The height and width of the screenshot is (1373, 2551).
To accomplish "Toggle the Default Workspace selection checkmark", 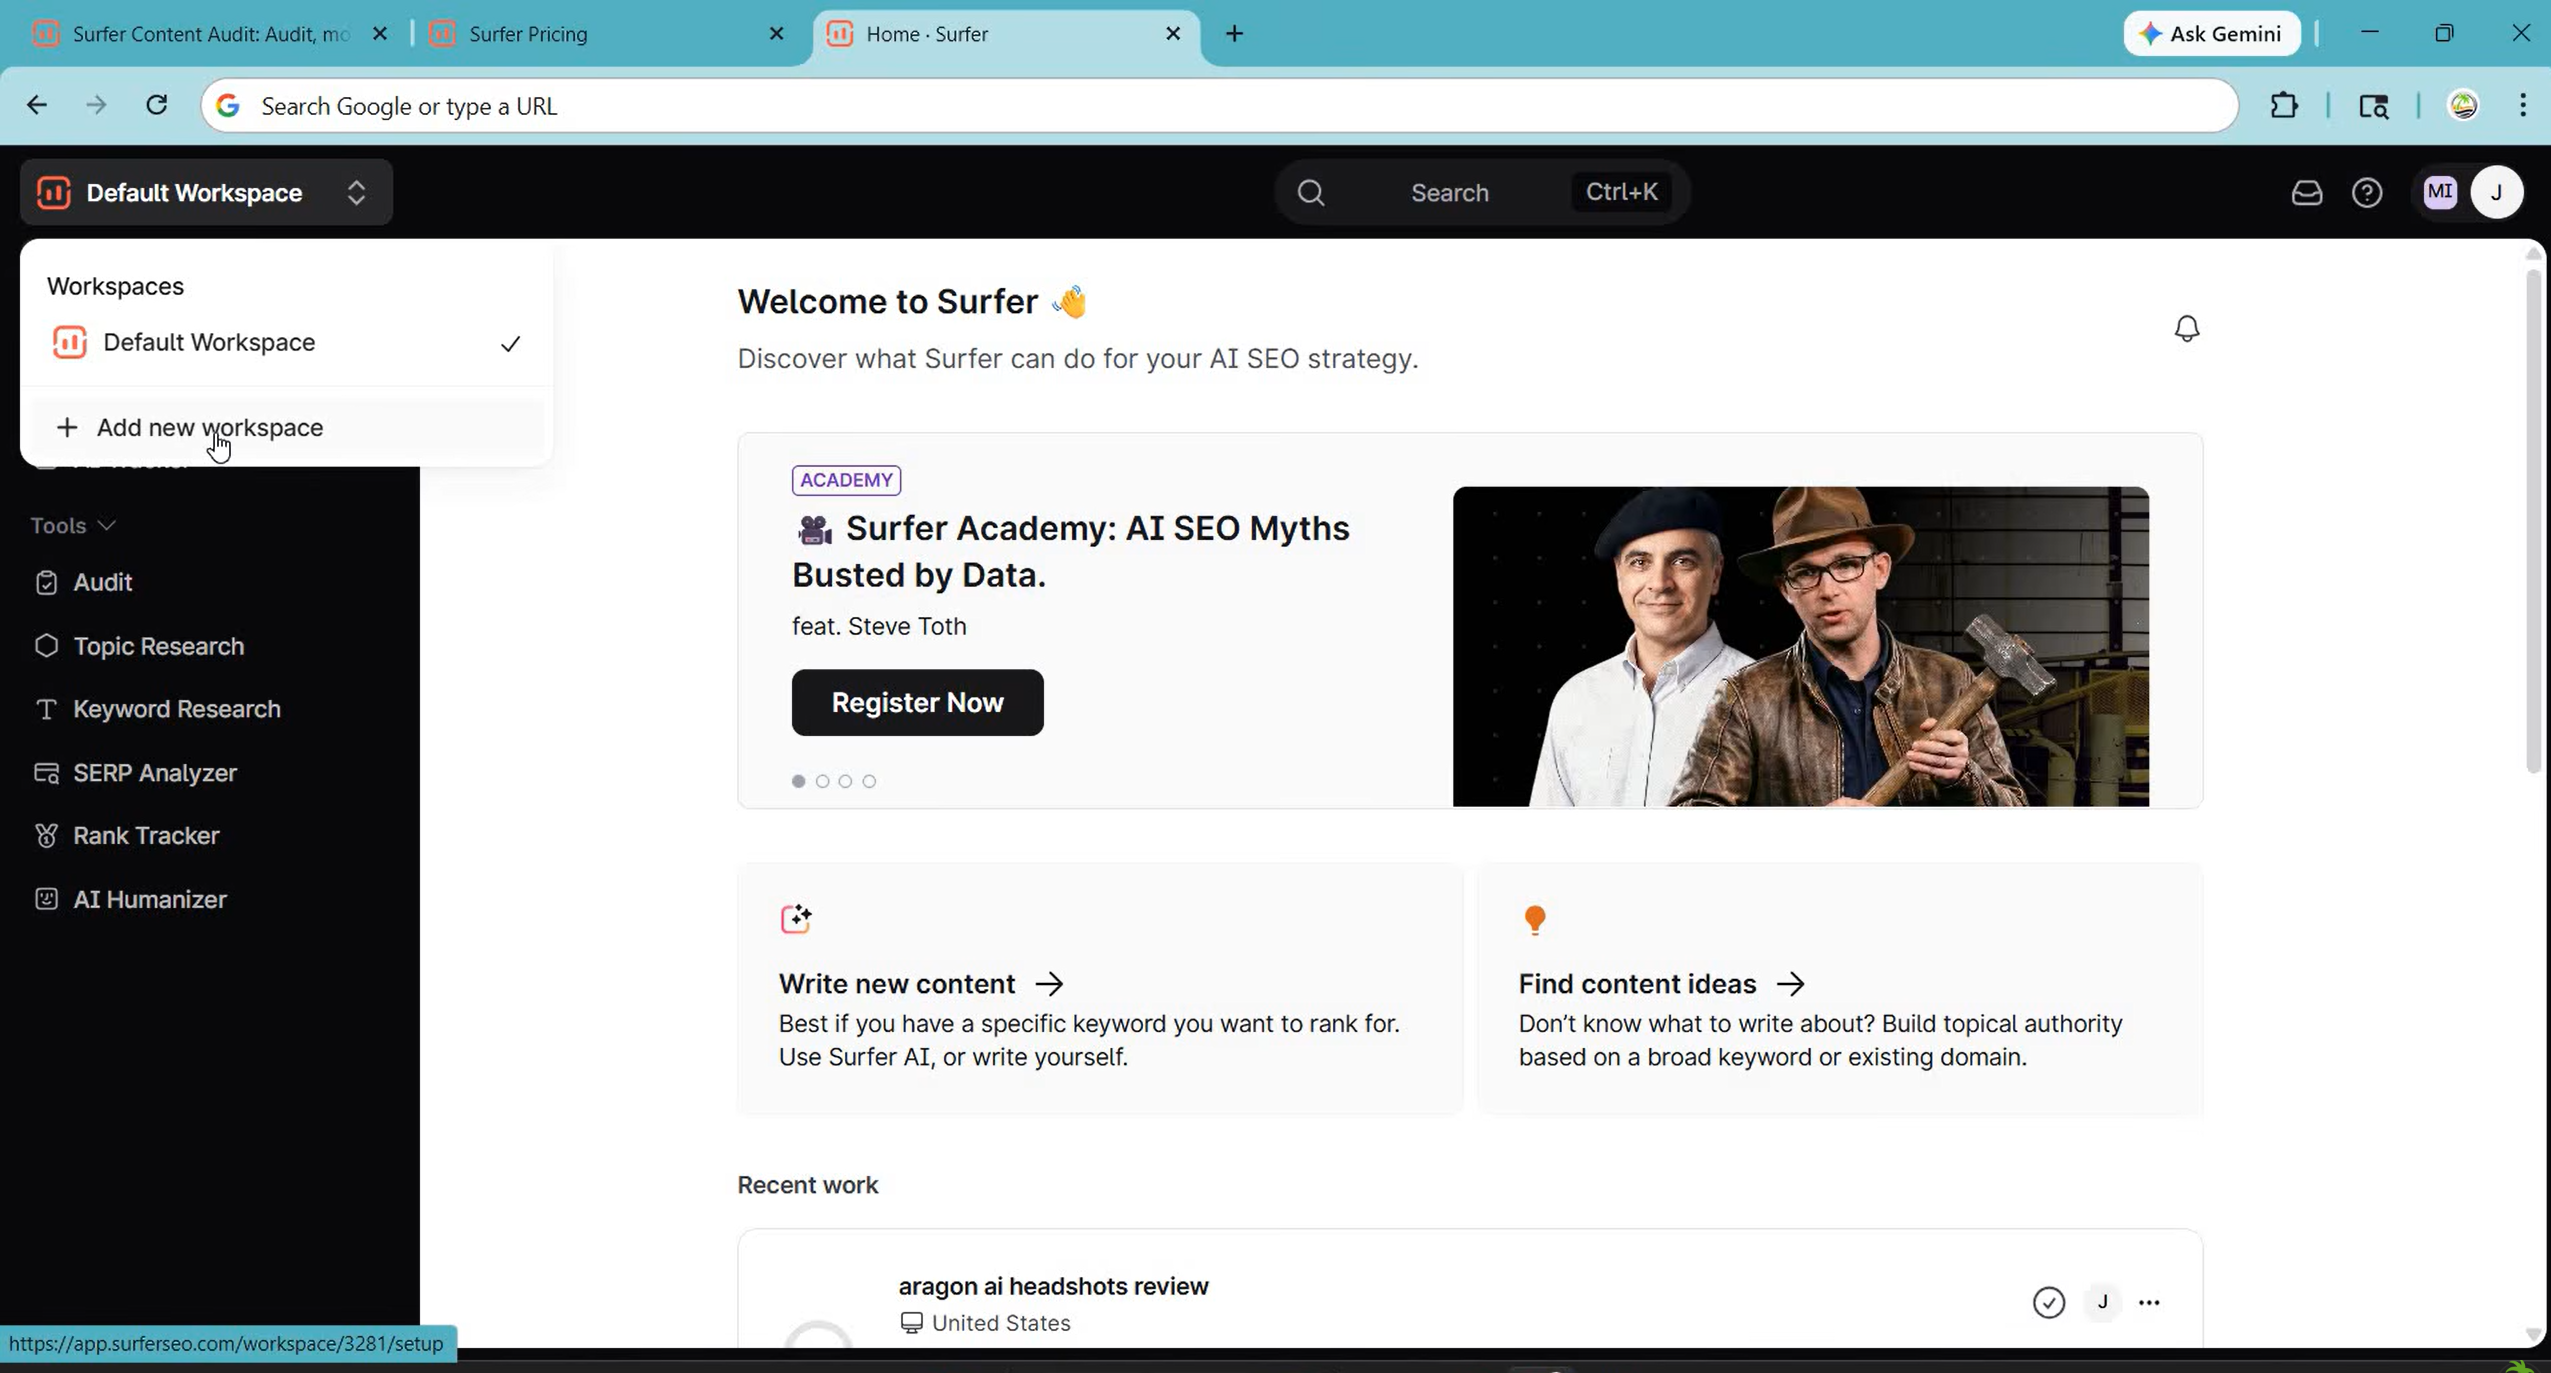I will [x=509, y=343].
